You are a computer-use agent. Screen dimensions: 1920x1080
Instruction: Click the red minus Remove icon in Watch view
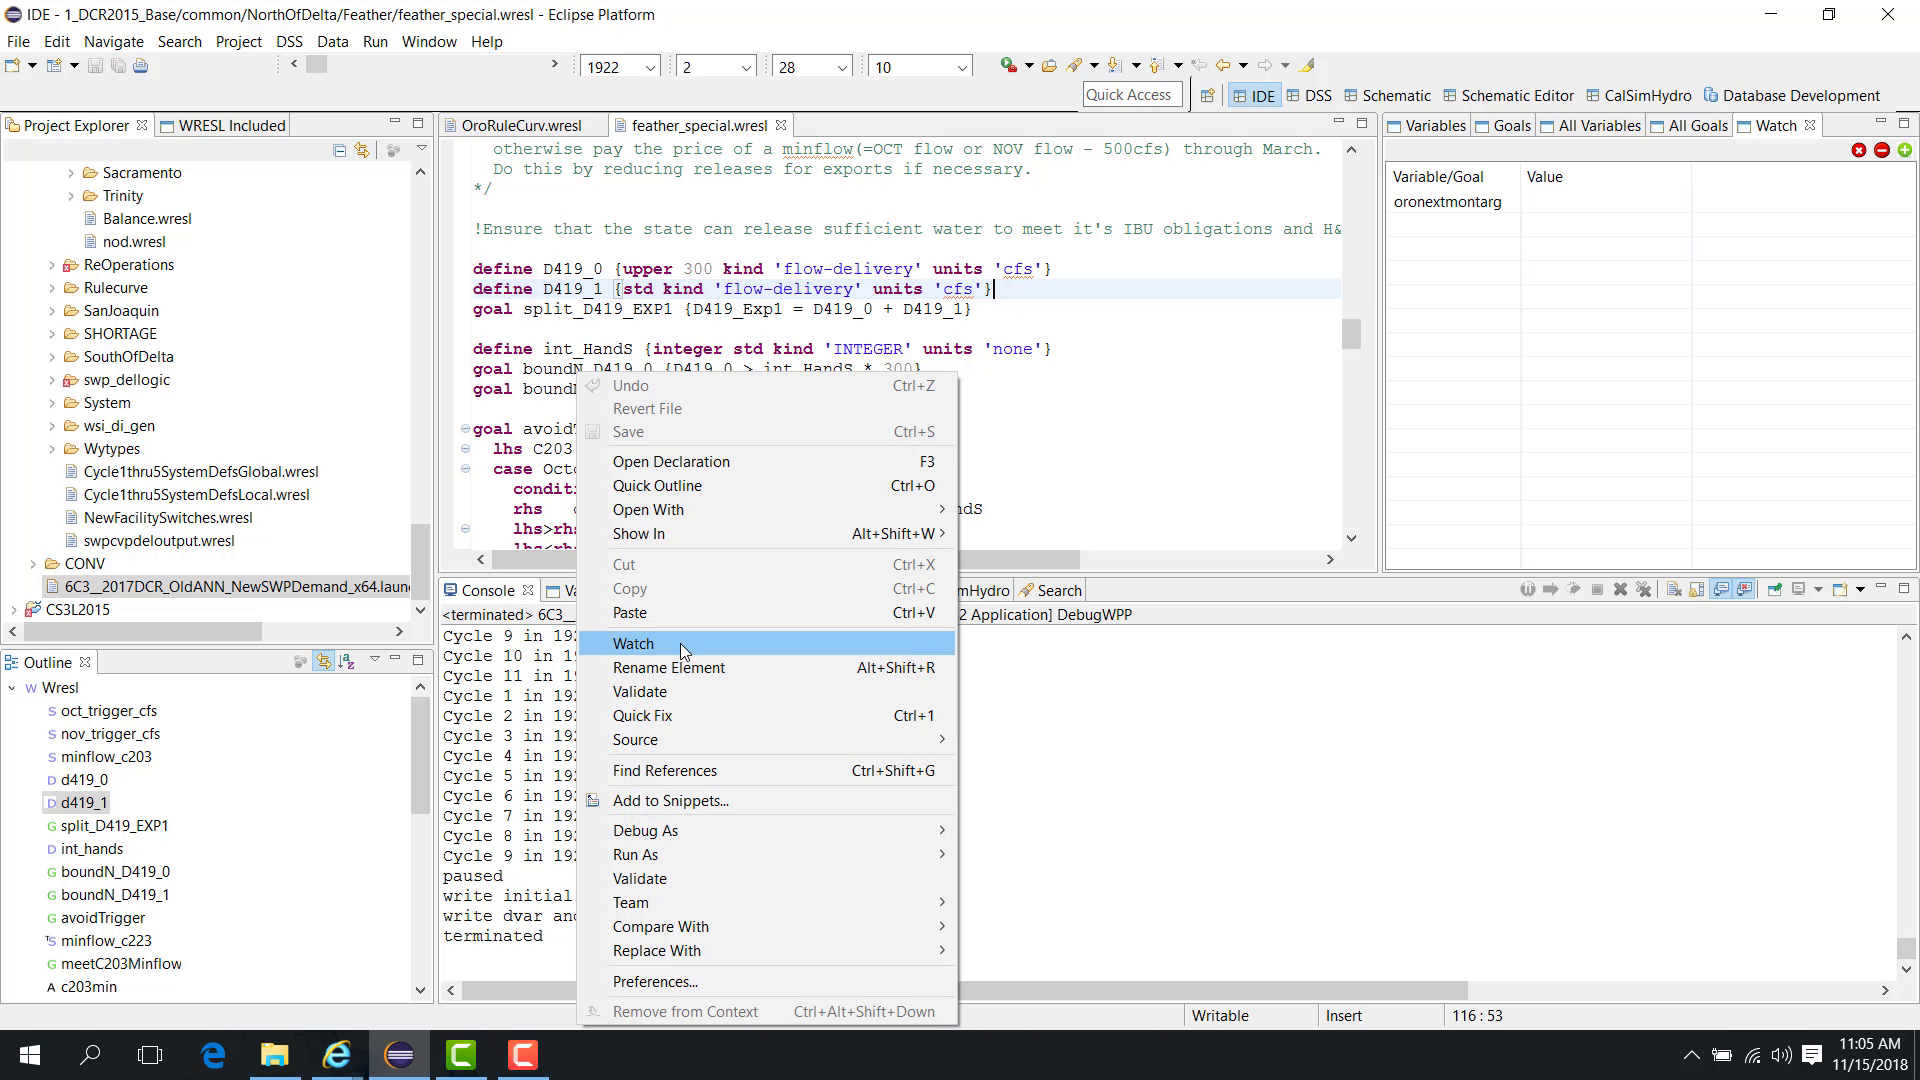tap(1882, 150)
